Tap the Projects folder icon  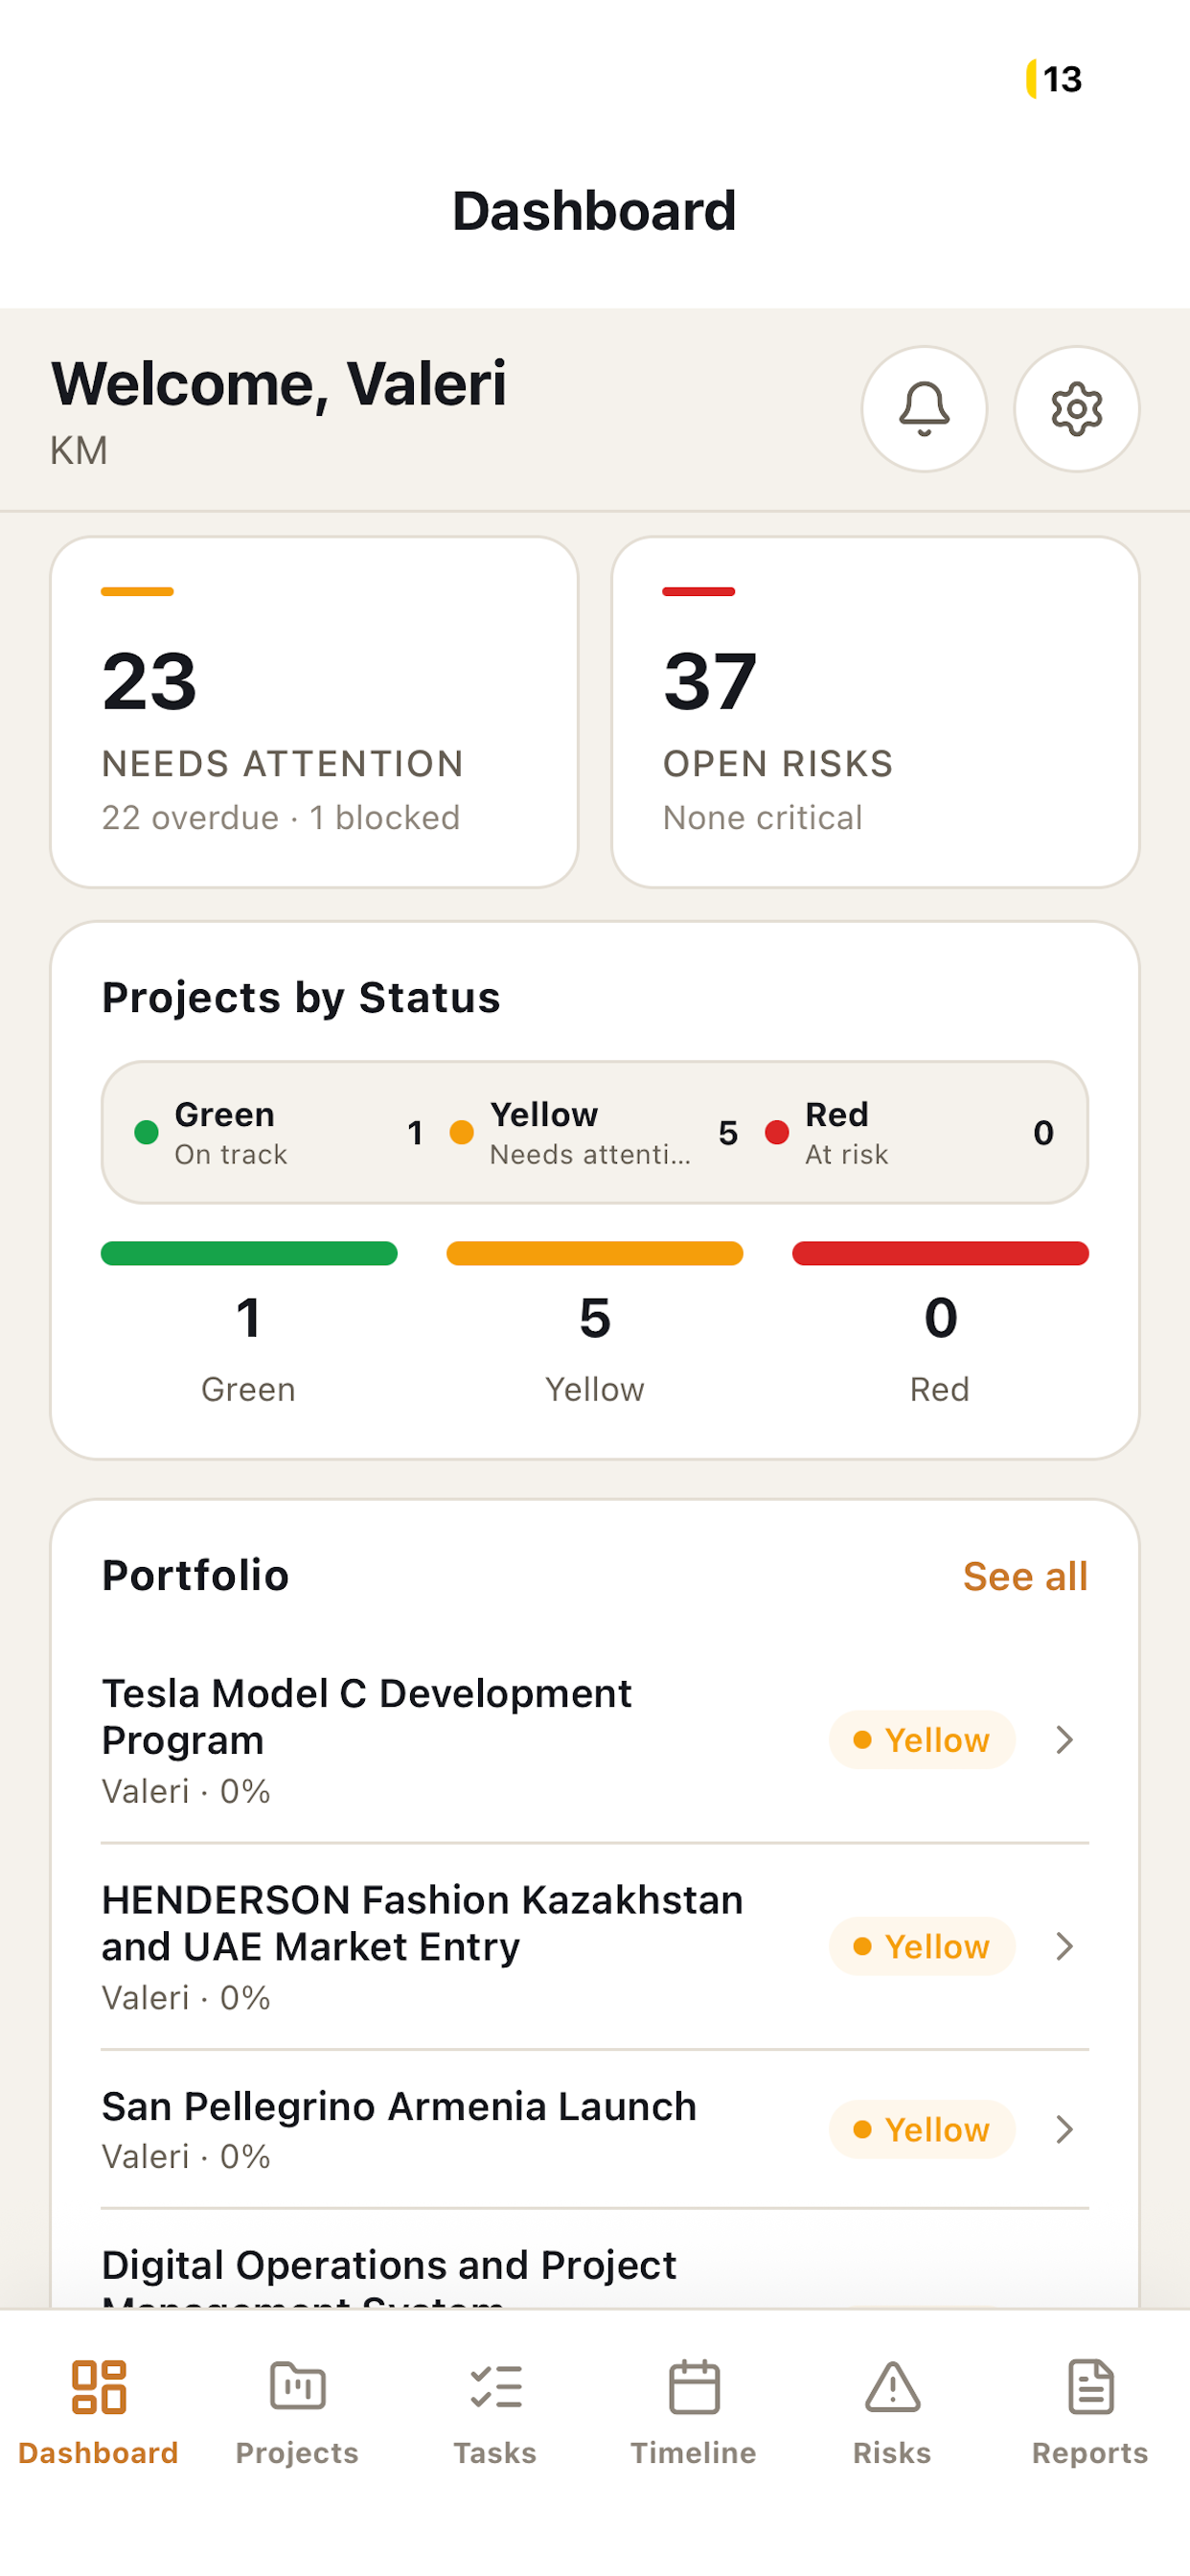297,2387
